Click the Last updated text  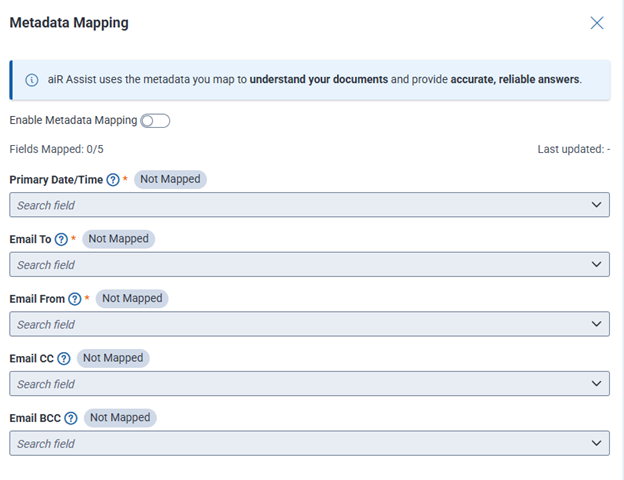(x=573, y=149)
